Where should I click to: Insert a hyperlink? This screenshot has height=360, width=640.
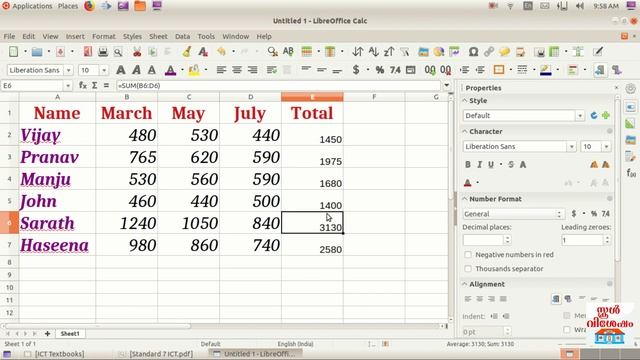[489, 52]
